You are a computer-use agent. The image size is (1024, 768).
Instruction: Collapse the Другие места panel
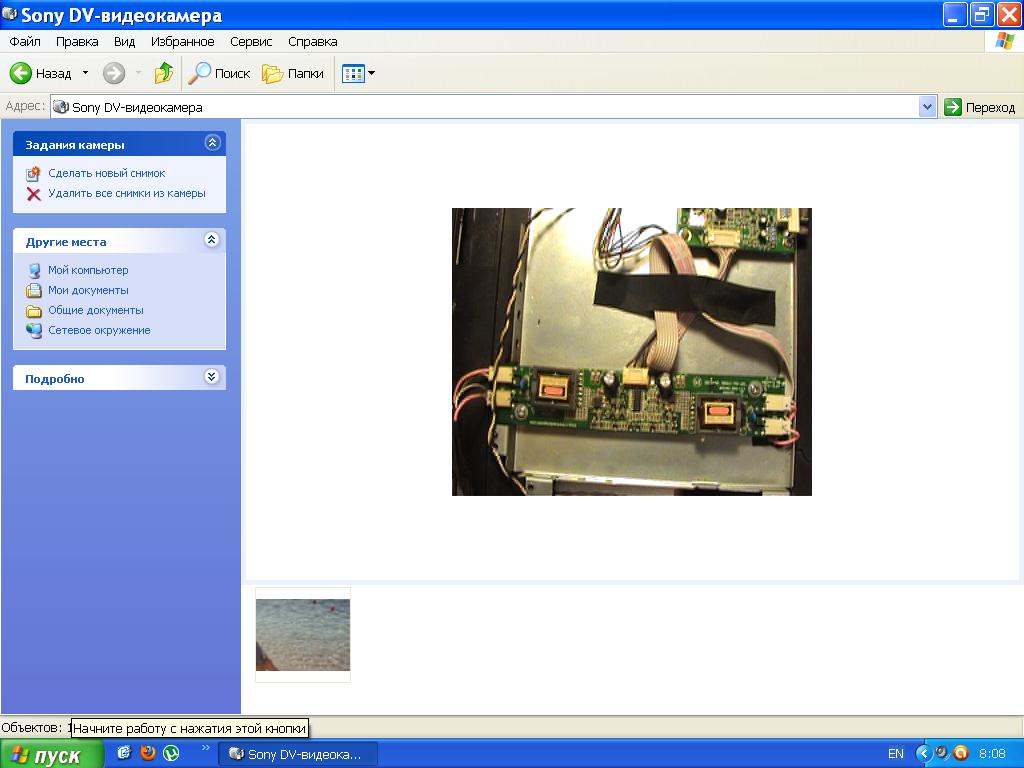pos(211,240)
